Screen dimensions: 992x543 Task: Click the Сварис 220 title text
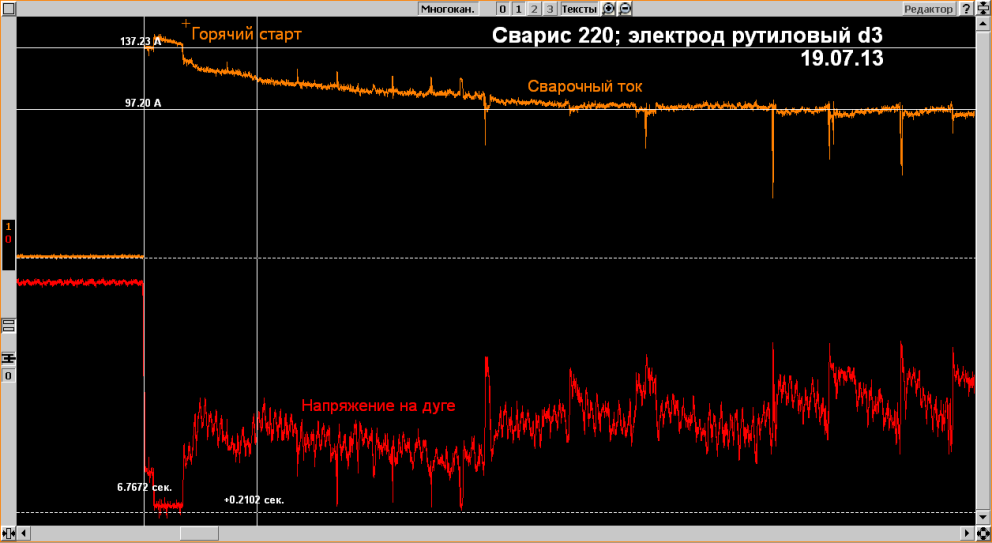(x=687, y=35)
